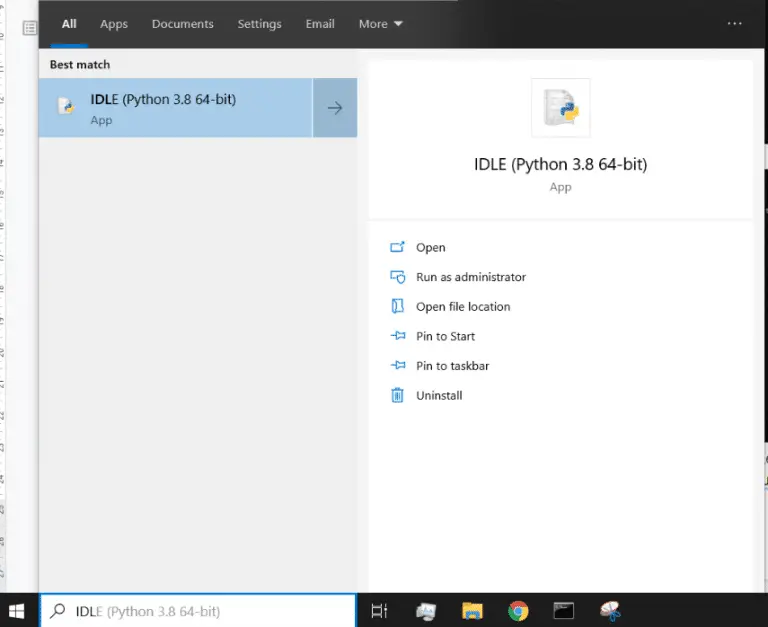Click the Windows Start button
768x627 pixels.
(x=17, y=610)
